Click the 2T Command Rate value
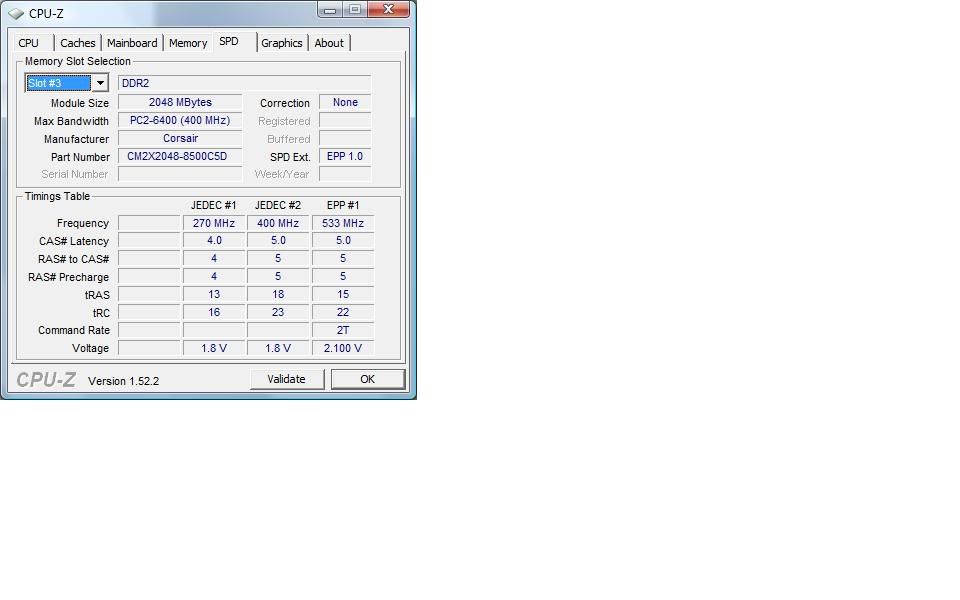960x600 pixels. click(343, 330)
